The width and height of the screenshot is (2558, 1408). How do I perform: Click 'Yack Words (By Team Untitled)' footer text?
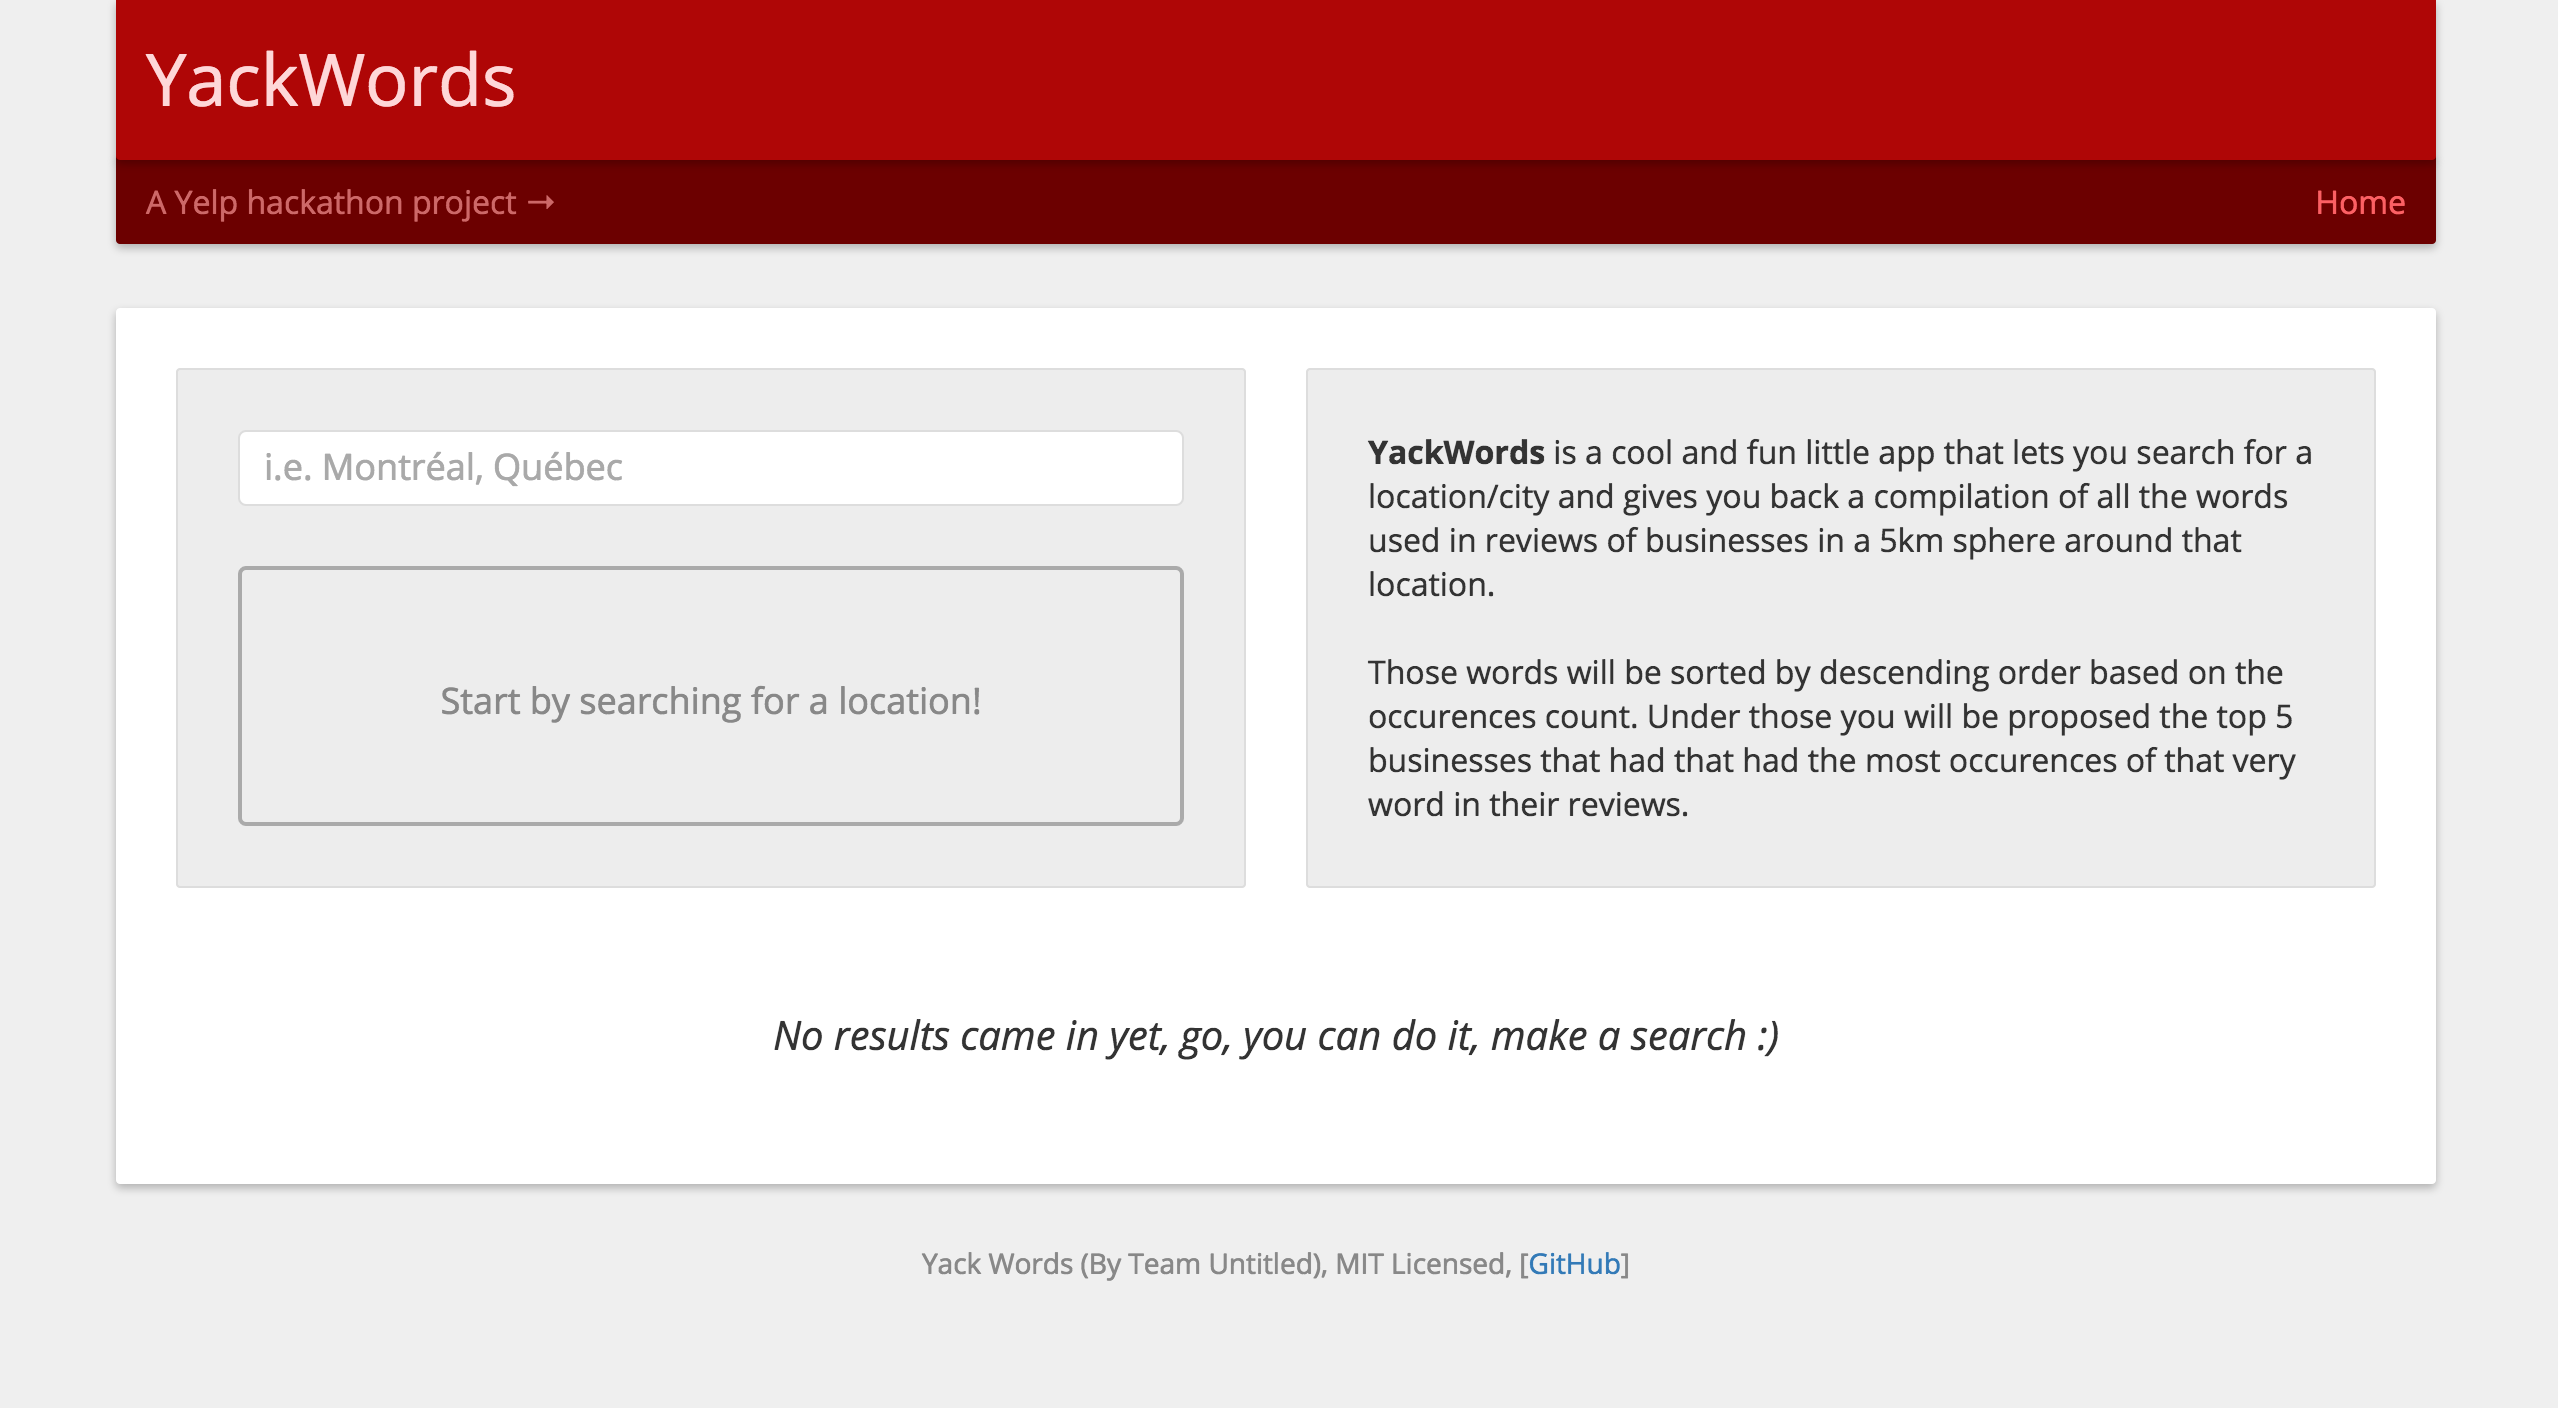point(1122,1264)
